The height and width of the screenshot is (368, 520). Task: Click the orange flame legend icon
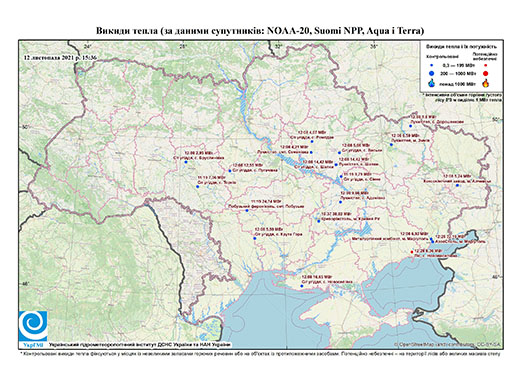[x=485, y=83]
